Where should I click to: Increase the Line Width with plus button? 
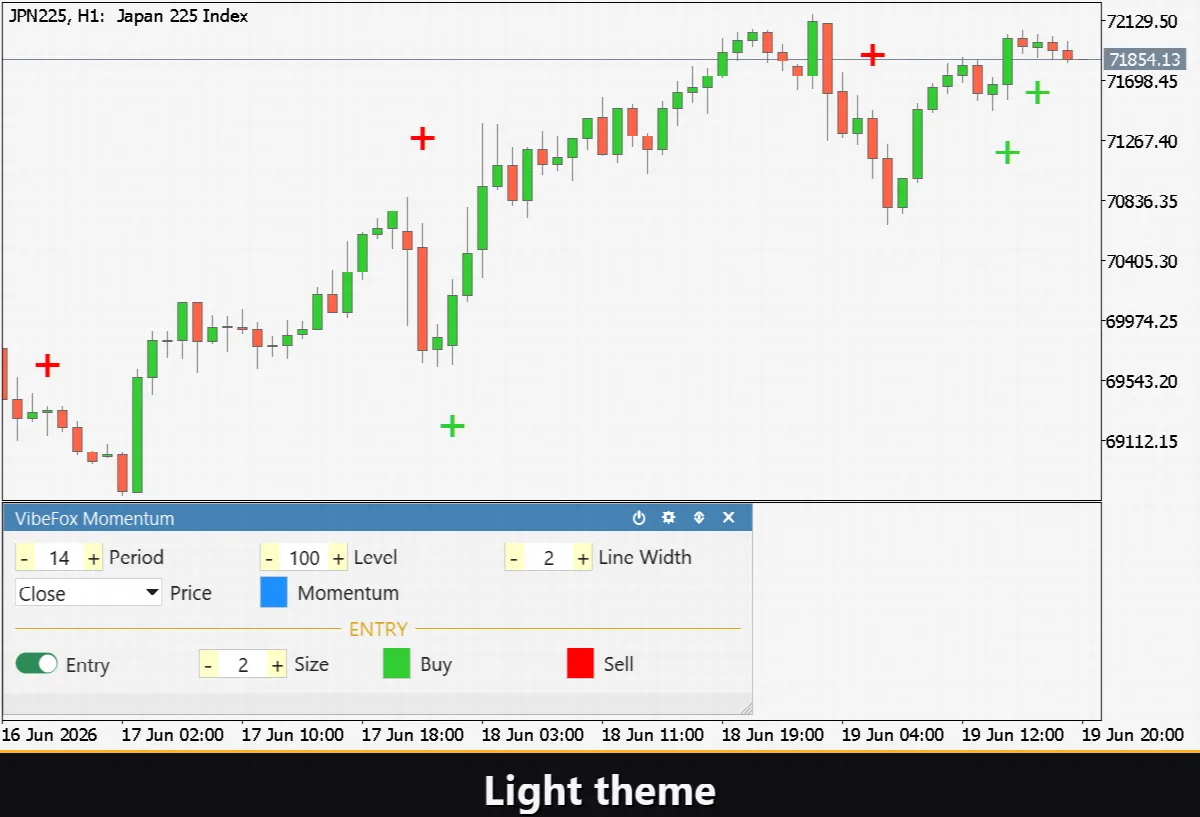click(583, 558)
